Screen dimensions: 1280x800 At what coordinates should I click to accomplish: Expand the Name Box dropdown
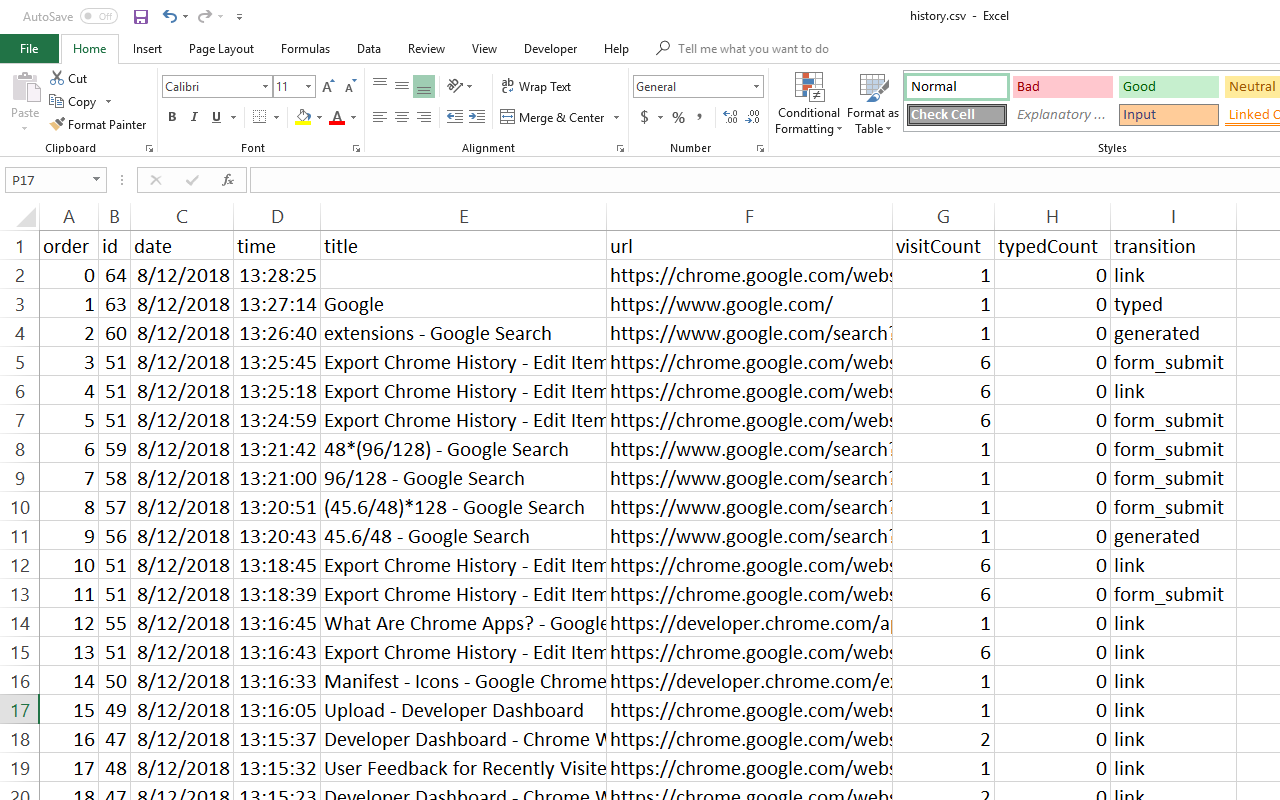[x=97, y=180]
